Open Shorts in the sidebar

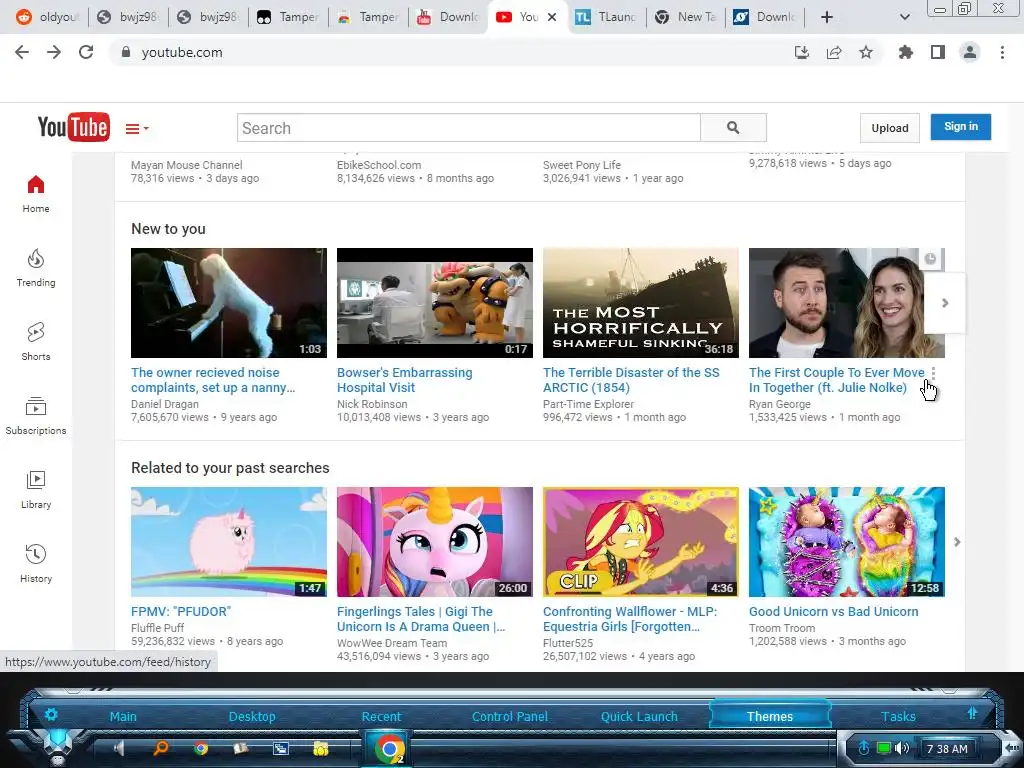pos(36,342)
